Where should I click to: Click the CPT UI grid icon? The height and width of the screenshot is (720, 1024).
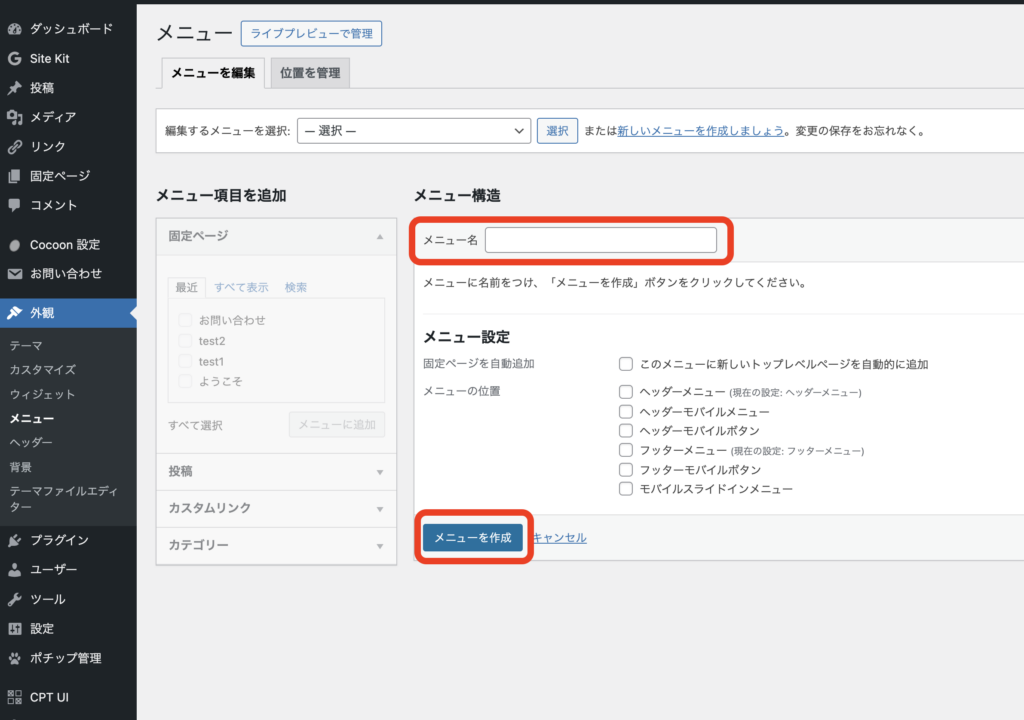14,697
